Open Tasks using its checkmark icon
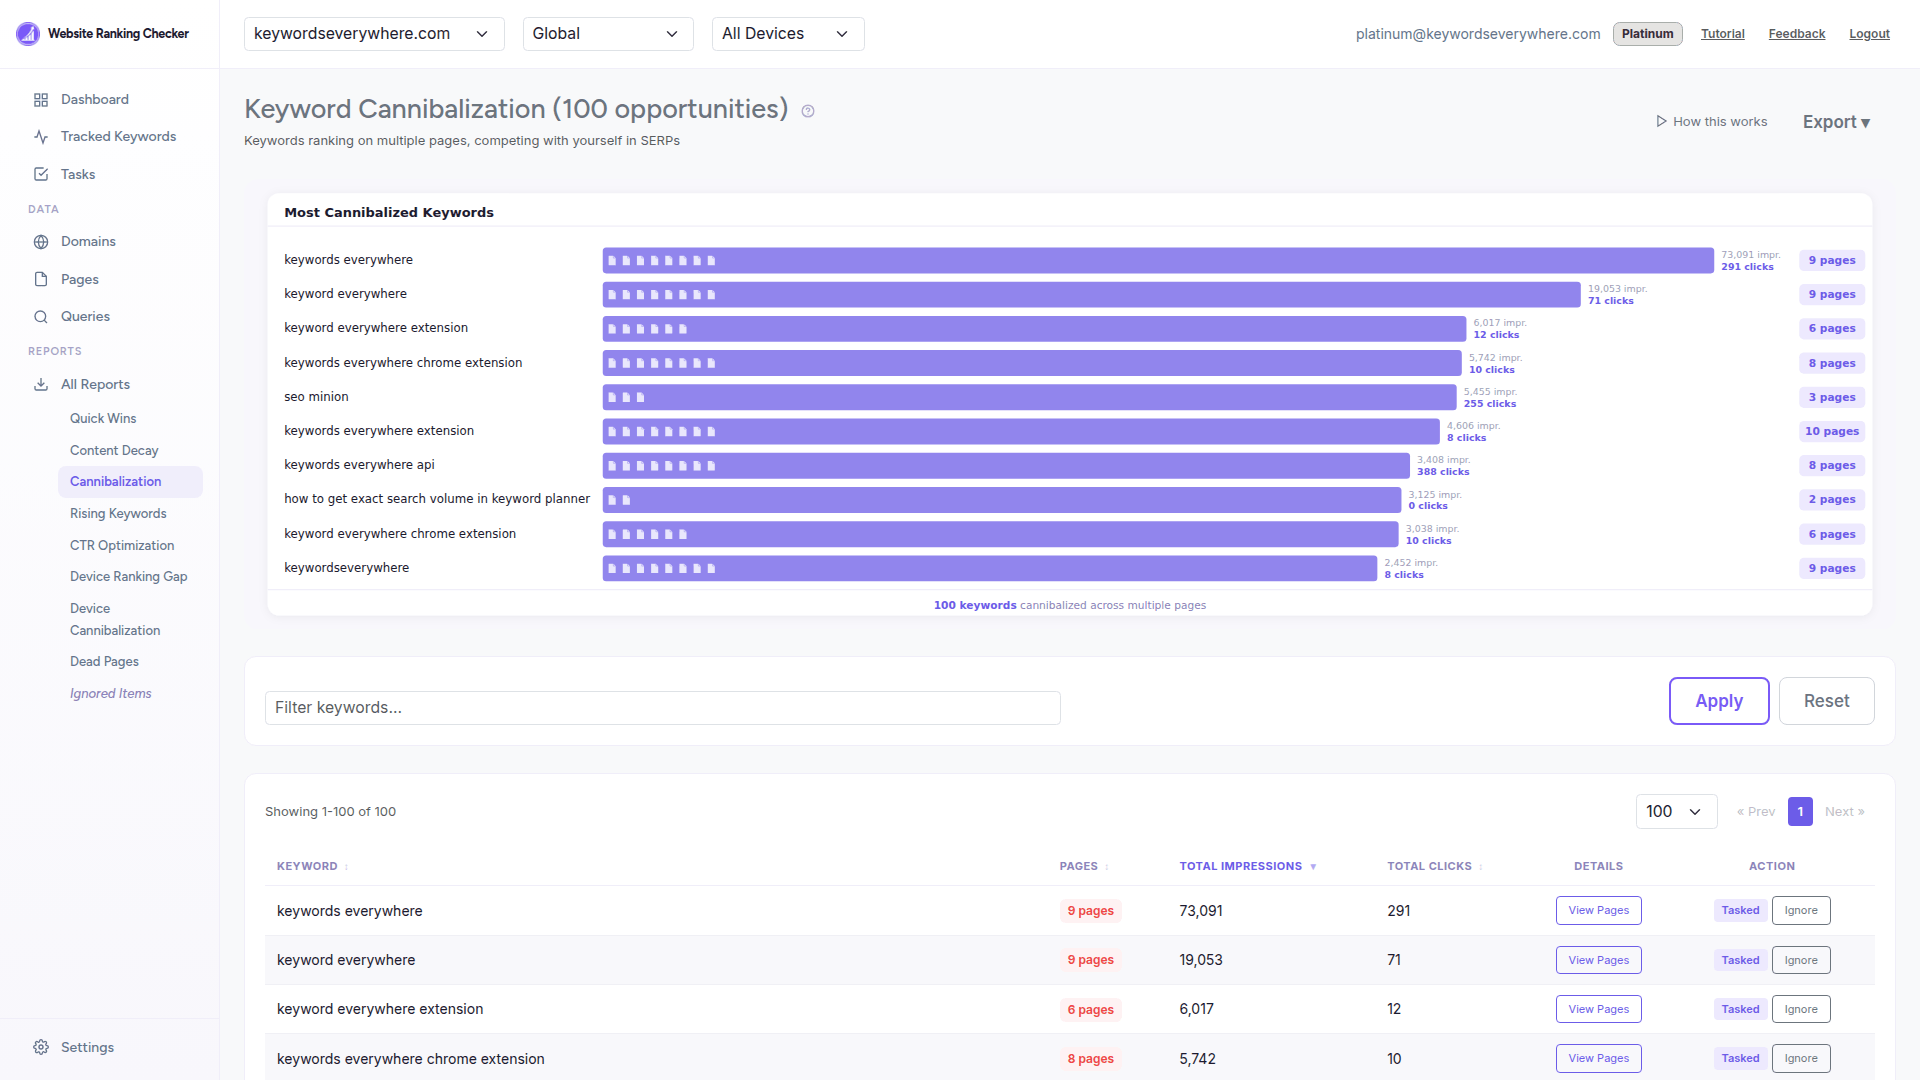The image size is (1920, 1080). point(41,173)
